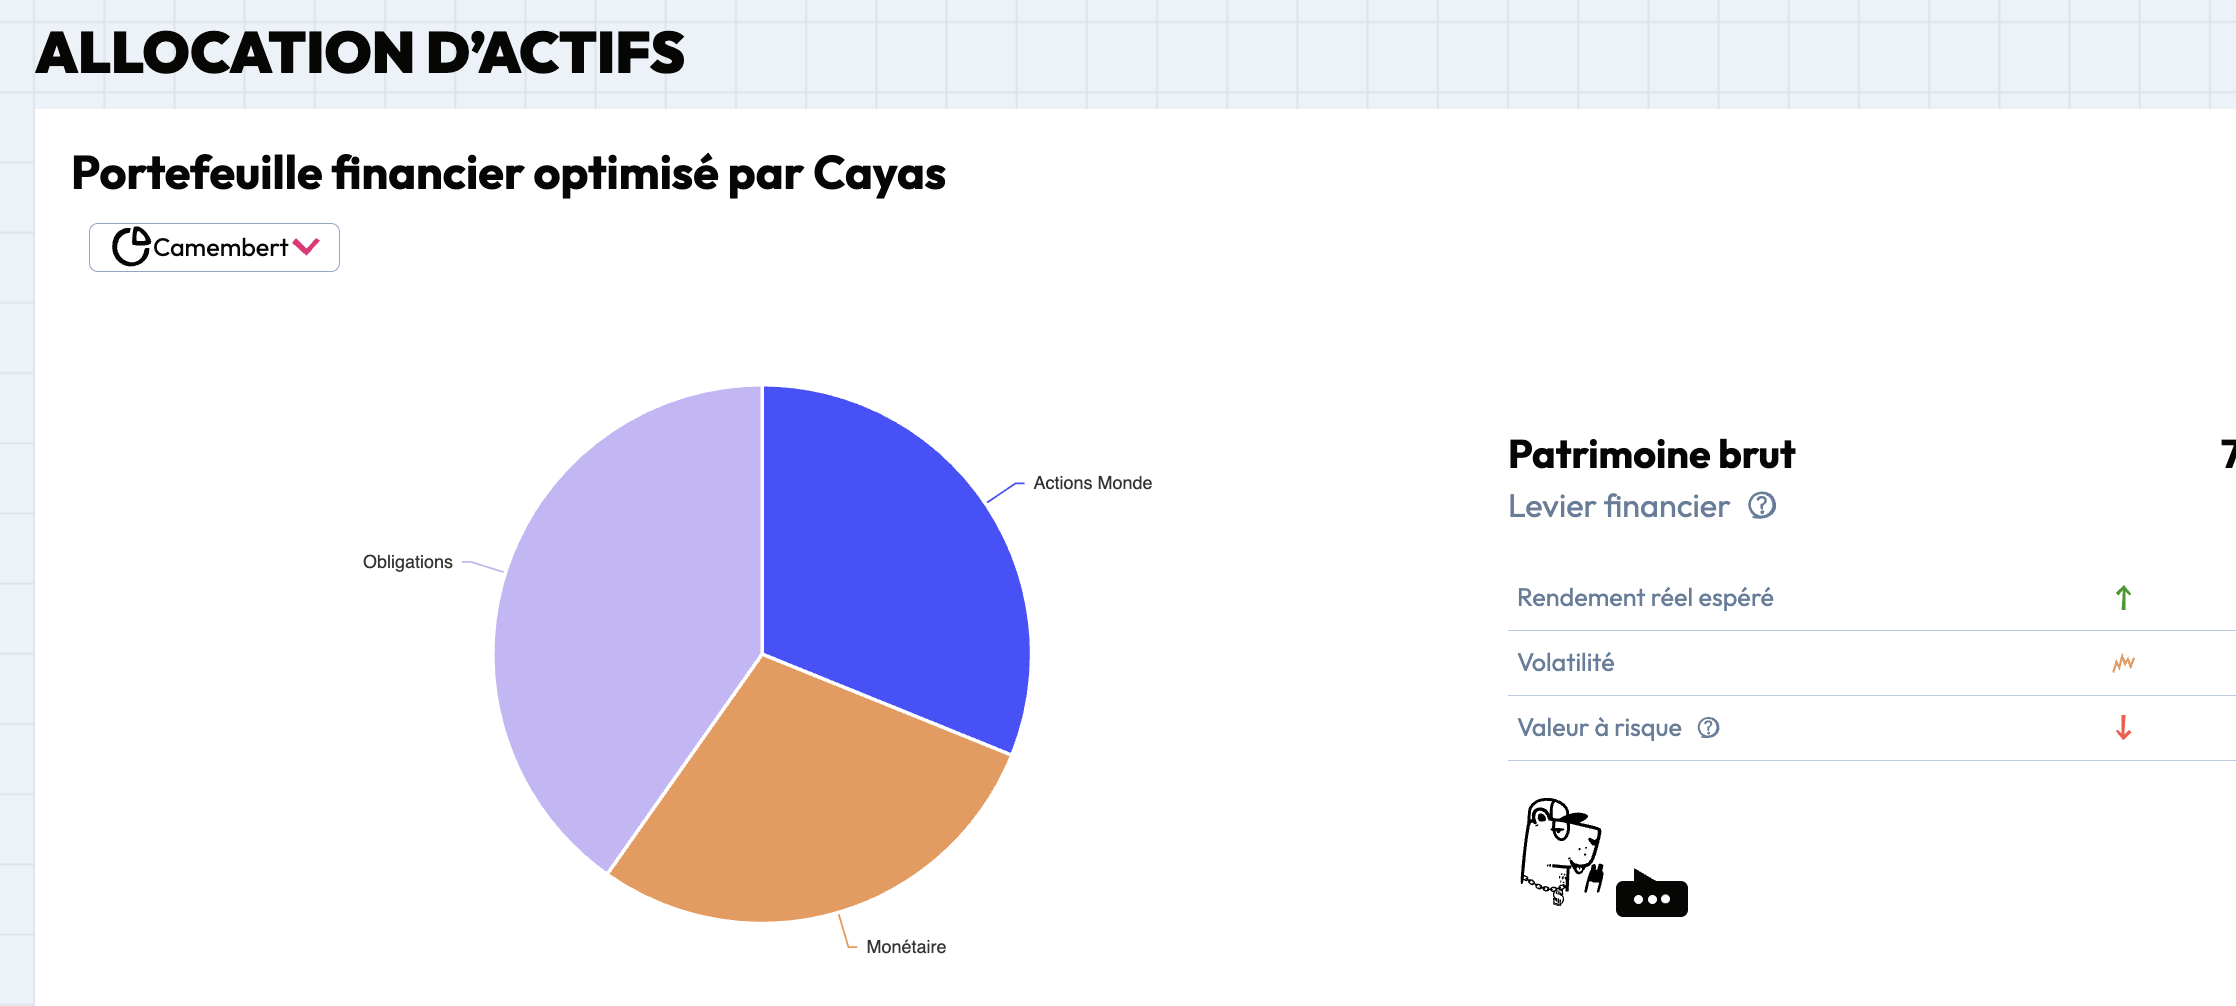The width and height of the screenshot is (2236, 1006).
Task: Click the help icon beside Levier financier
Action: 1762,506
